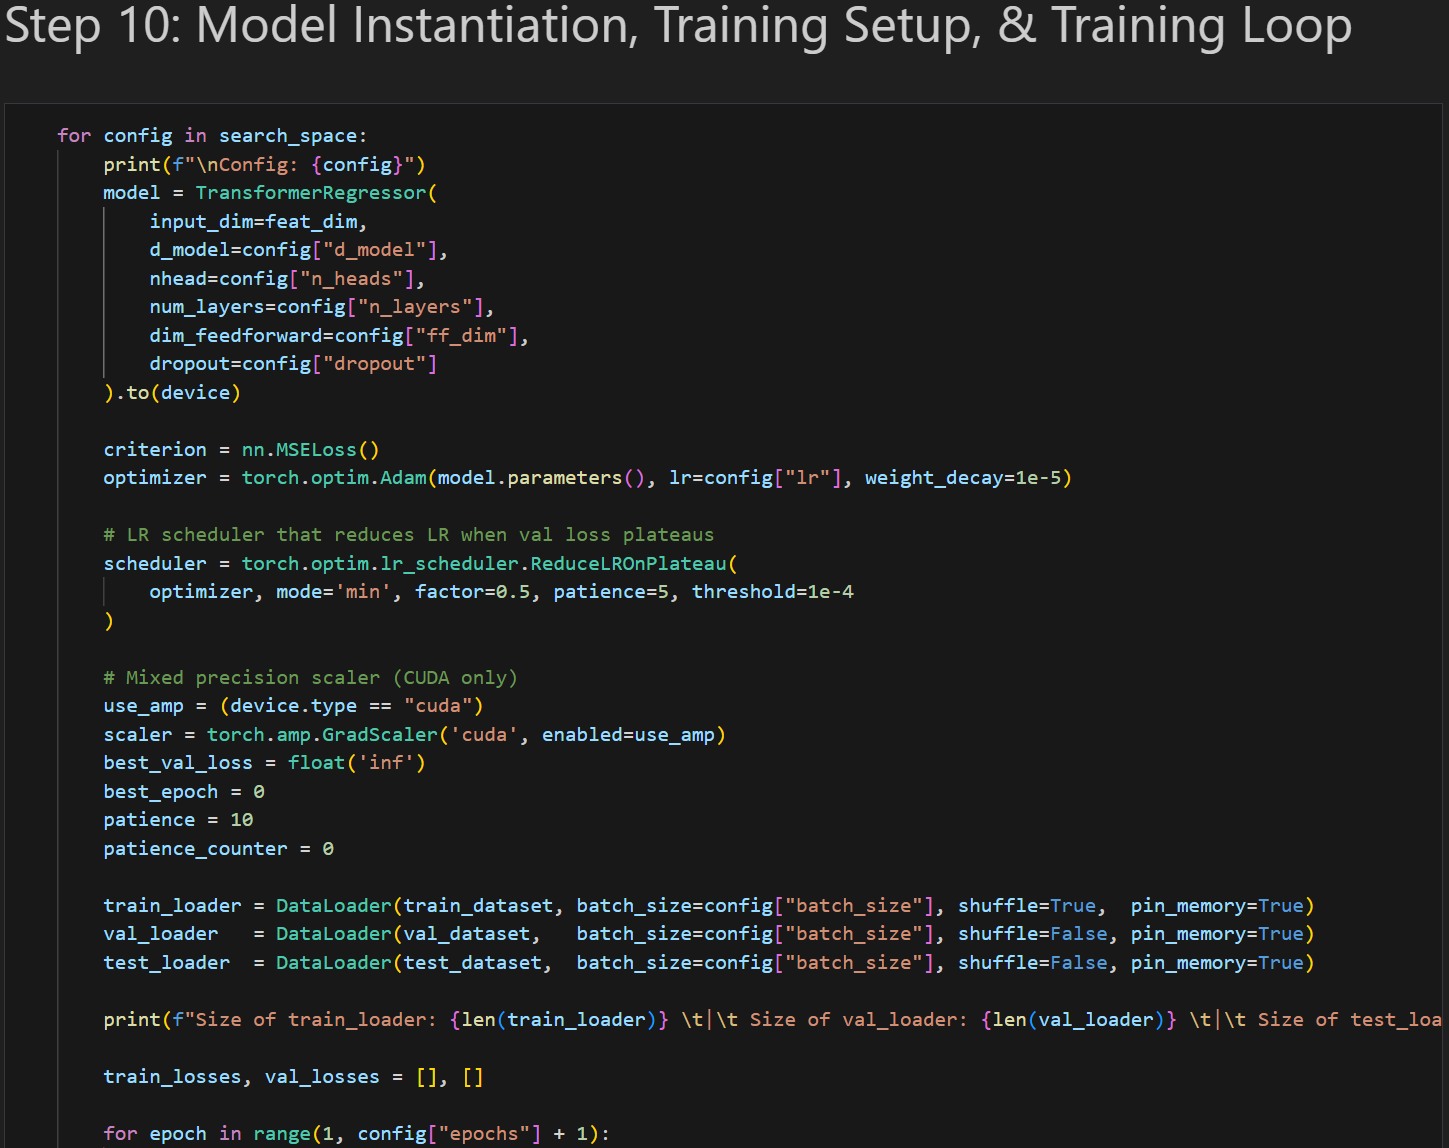The image size is (1449, 1148).
Task: Click torch.optim.Adam in the optimizer line
Action: point(334,478)
